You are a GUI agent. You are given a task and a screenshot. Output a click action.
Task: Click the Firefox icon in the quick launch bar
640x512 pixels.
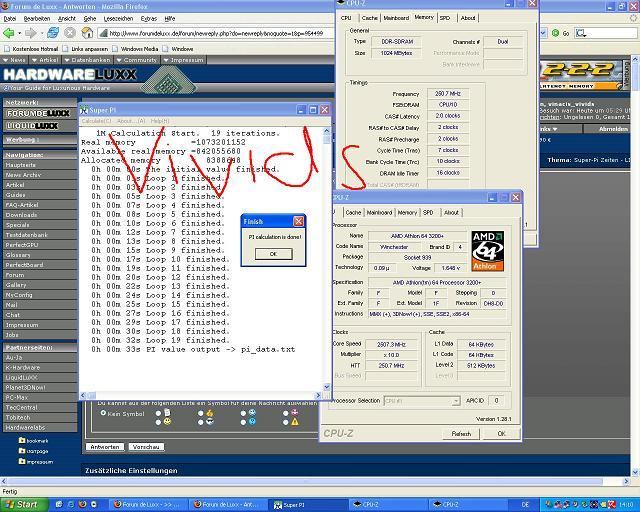(x=82, y=504)
